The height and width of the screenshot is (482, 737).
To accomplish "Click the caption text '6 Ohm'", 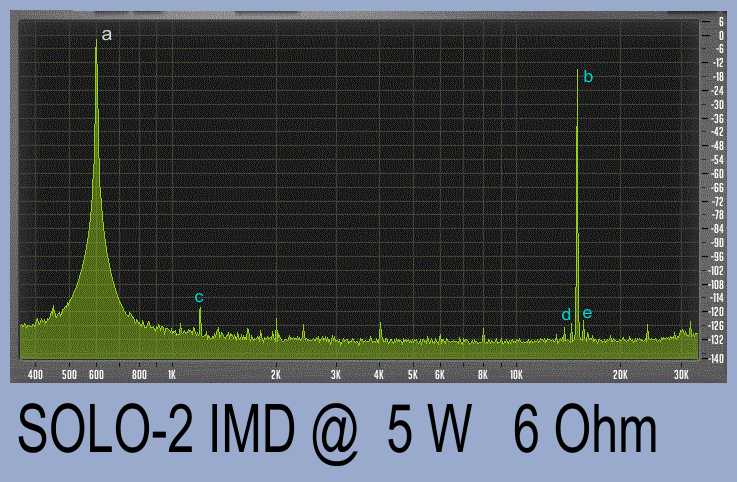I will tap(585, 430).
